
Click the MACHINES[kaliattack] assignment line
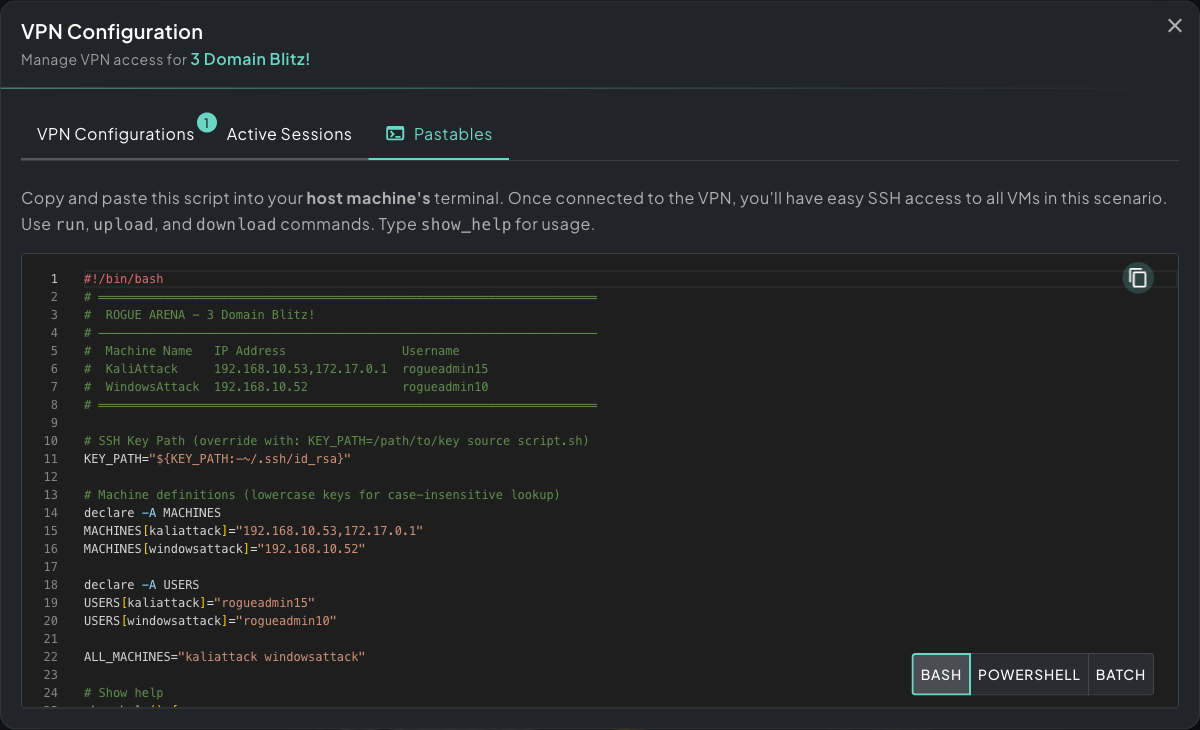(253, 531)
